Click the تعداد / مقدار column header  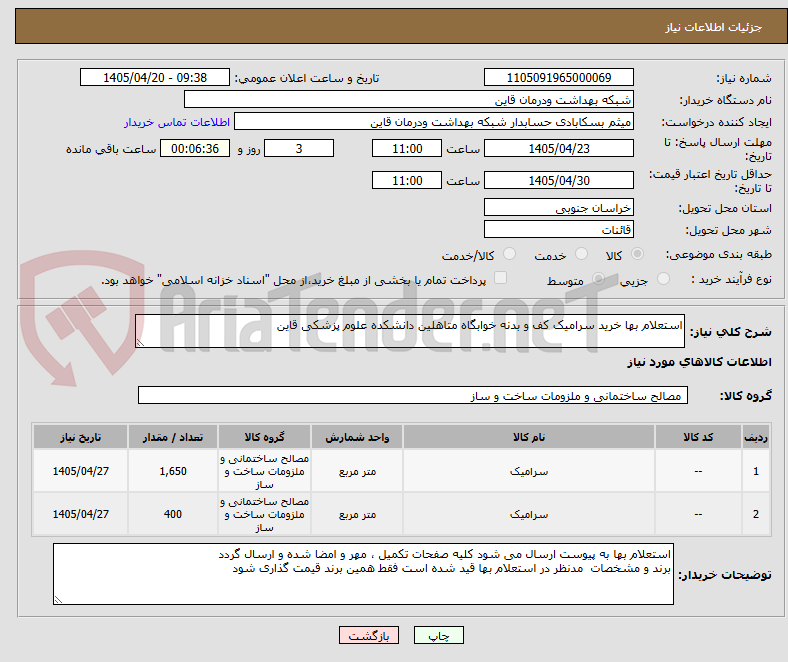pyautogui.click(x=173, y=437)
